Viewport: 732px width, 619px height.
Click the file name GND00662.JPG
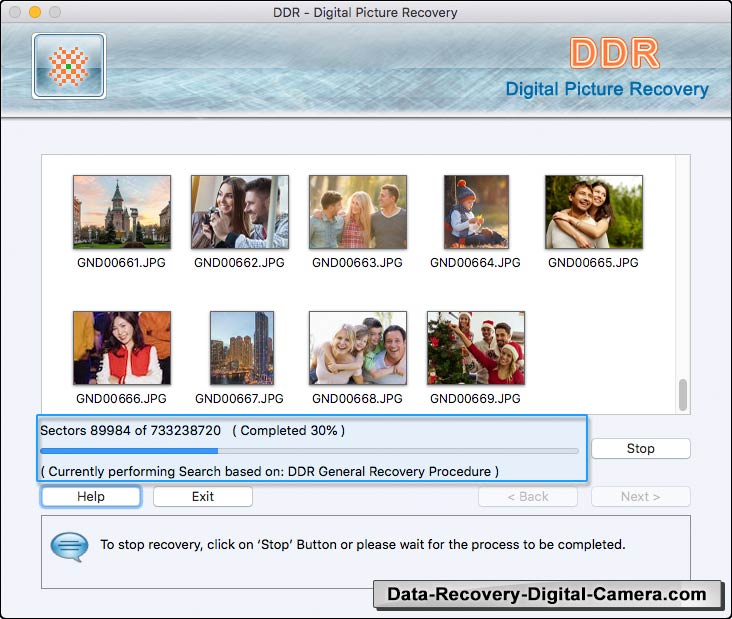pyautogui.click(x=239, y=262)
